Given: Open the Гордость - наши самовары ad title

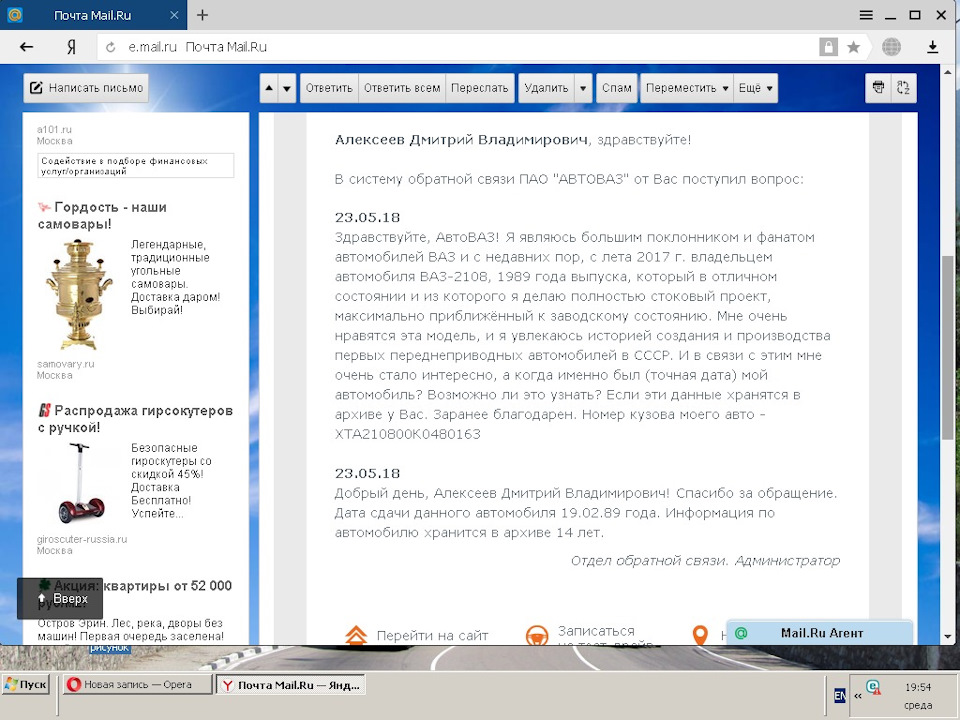Looking at the screenshot, I should [x=102, y=216].
